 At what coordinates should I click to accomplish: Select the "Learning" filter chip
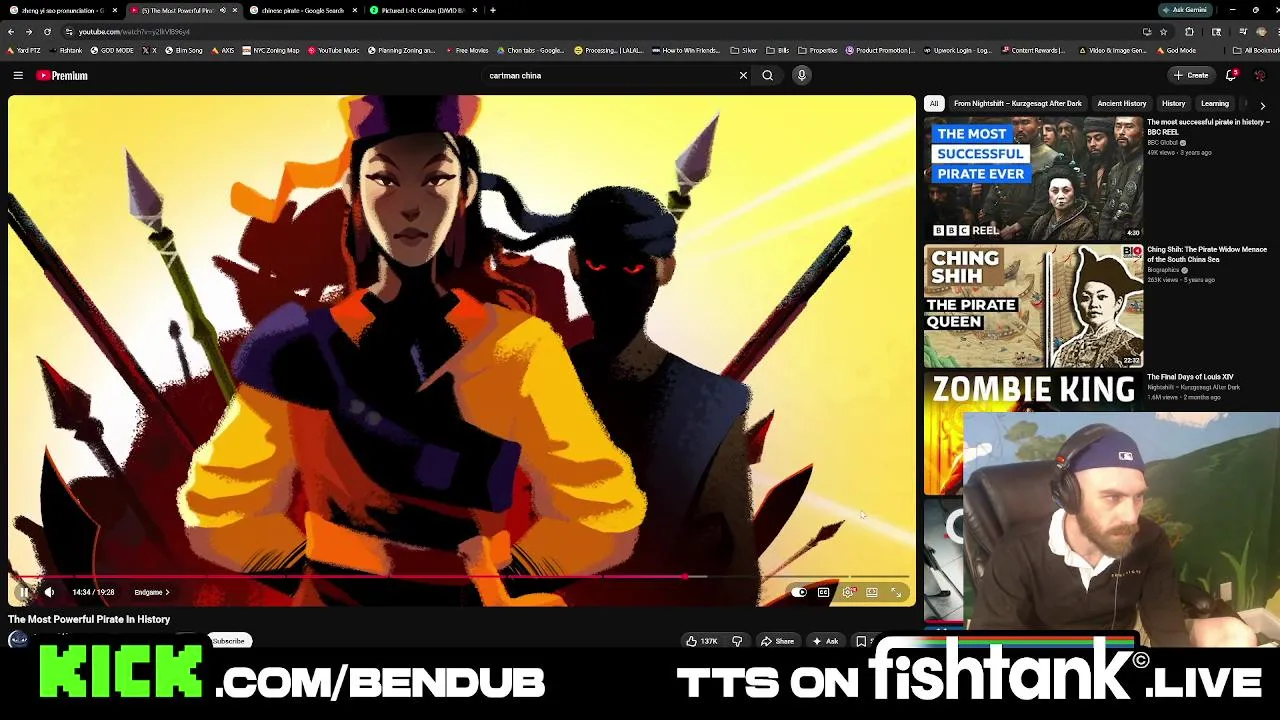point(1214,103)
